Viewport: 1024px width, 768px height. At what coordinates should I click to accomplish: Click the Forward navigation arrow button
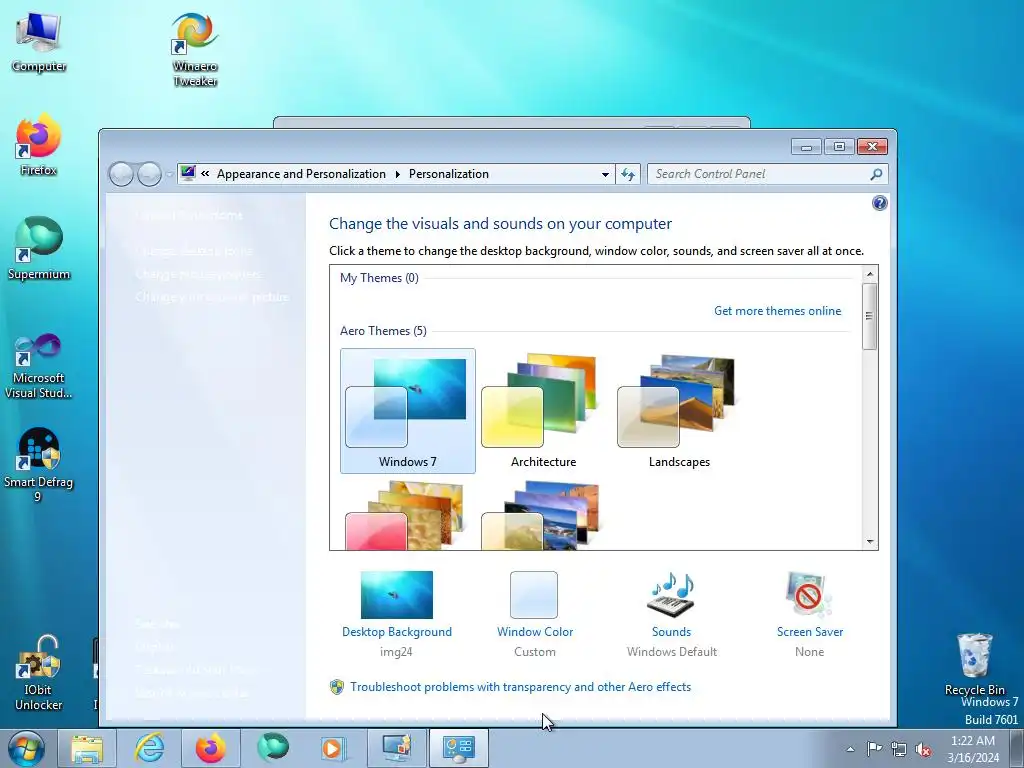click(150, 174)
